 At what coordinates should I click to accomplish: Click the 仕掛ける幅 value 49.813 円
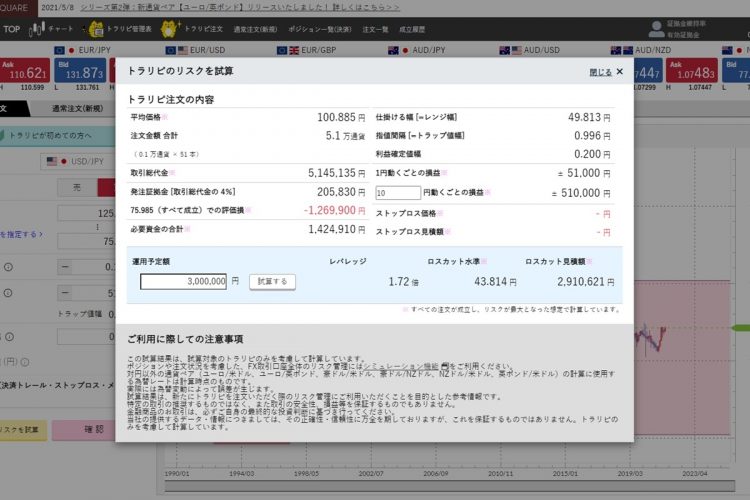[589, 117]
